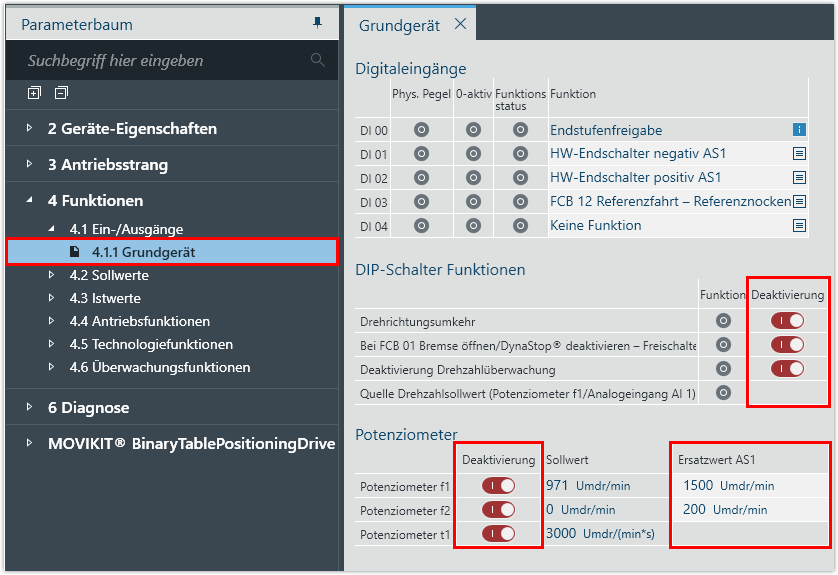Click the Suchbegriff search input field
This screenshot has width=838, height=575.
(x=160, y=61)
